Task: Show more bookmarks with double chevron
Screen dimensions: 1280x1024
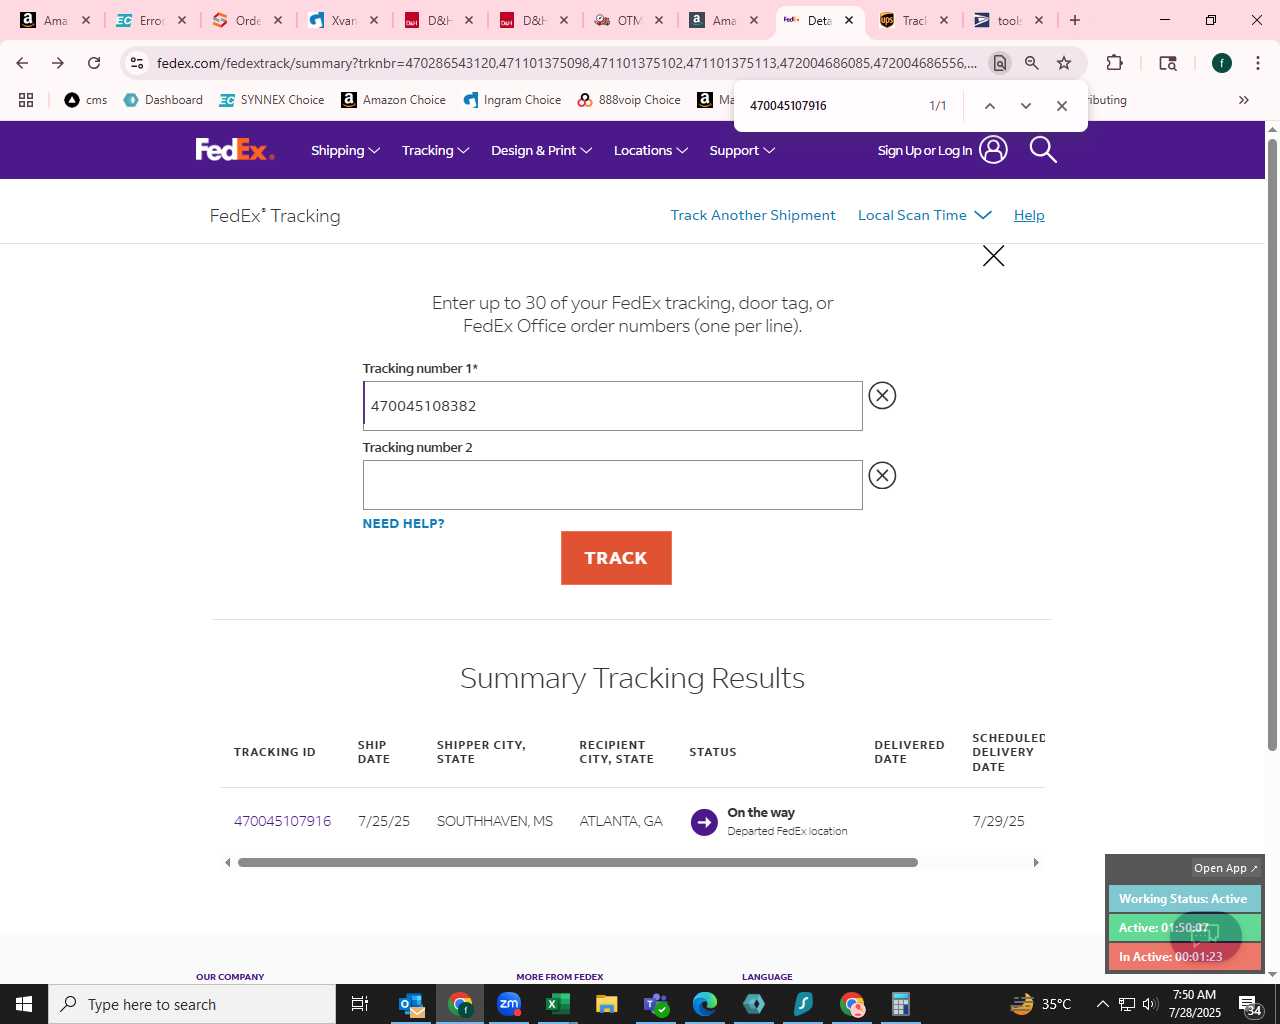Action: [1244, 100]
